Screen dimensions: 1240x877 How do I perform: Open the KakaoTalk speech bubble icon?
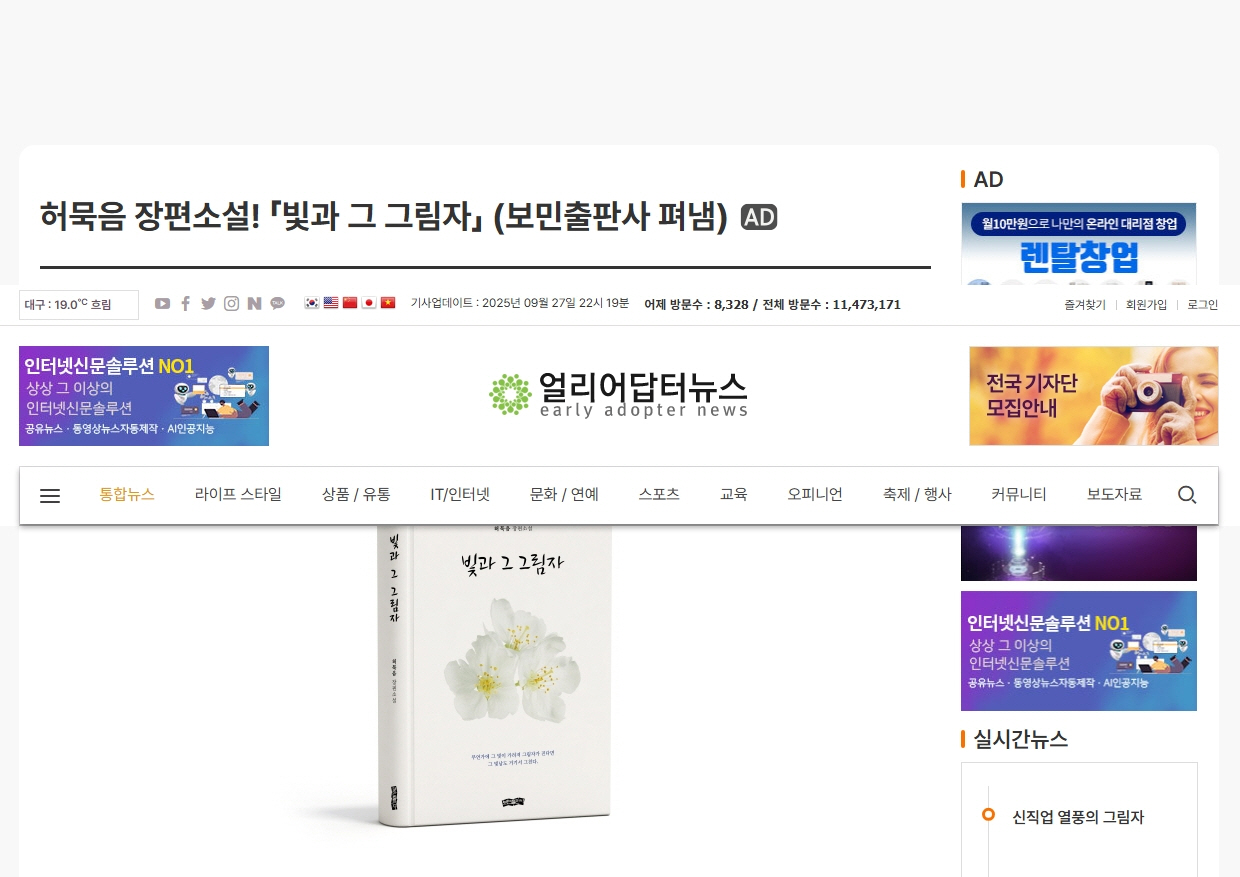click(277, 304)
